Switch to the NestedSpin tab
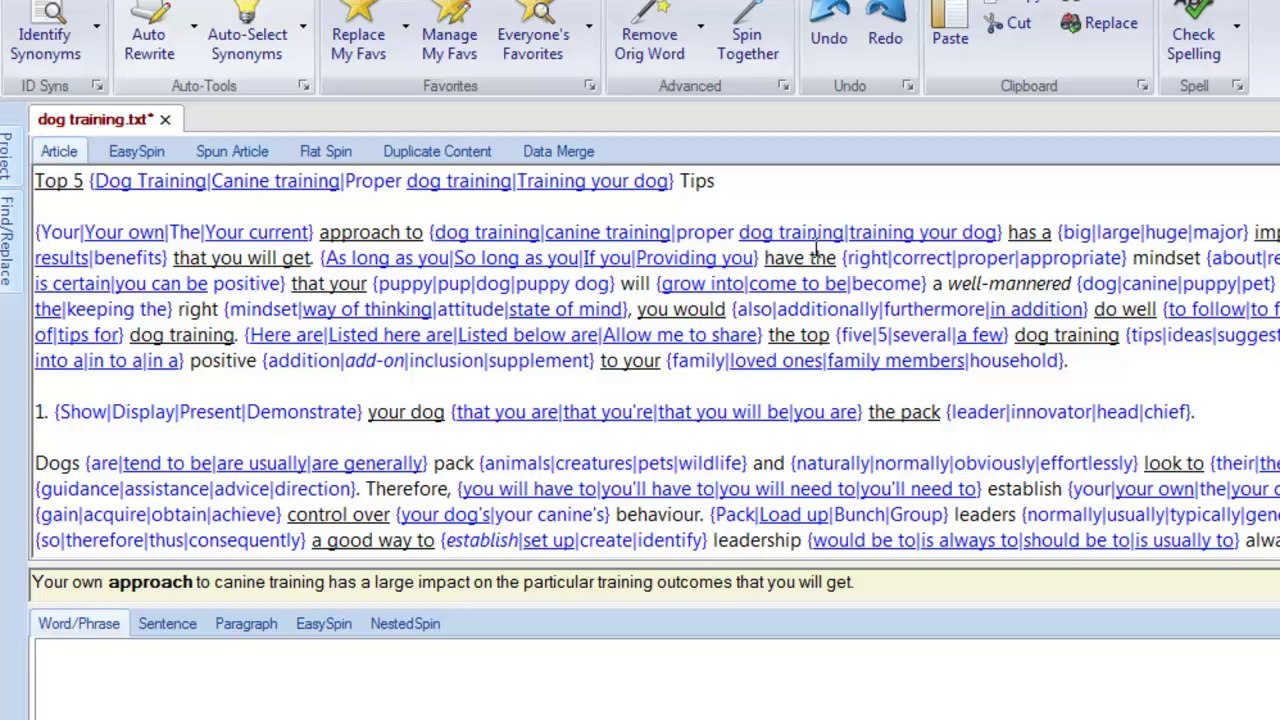The width and height of the screenshot is (1280, 720). pyautogui.click(x=405, y=623)
